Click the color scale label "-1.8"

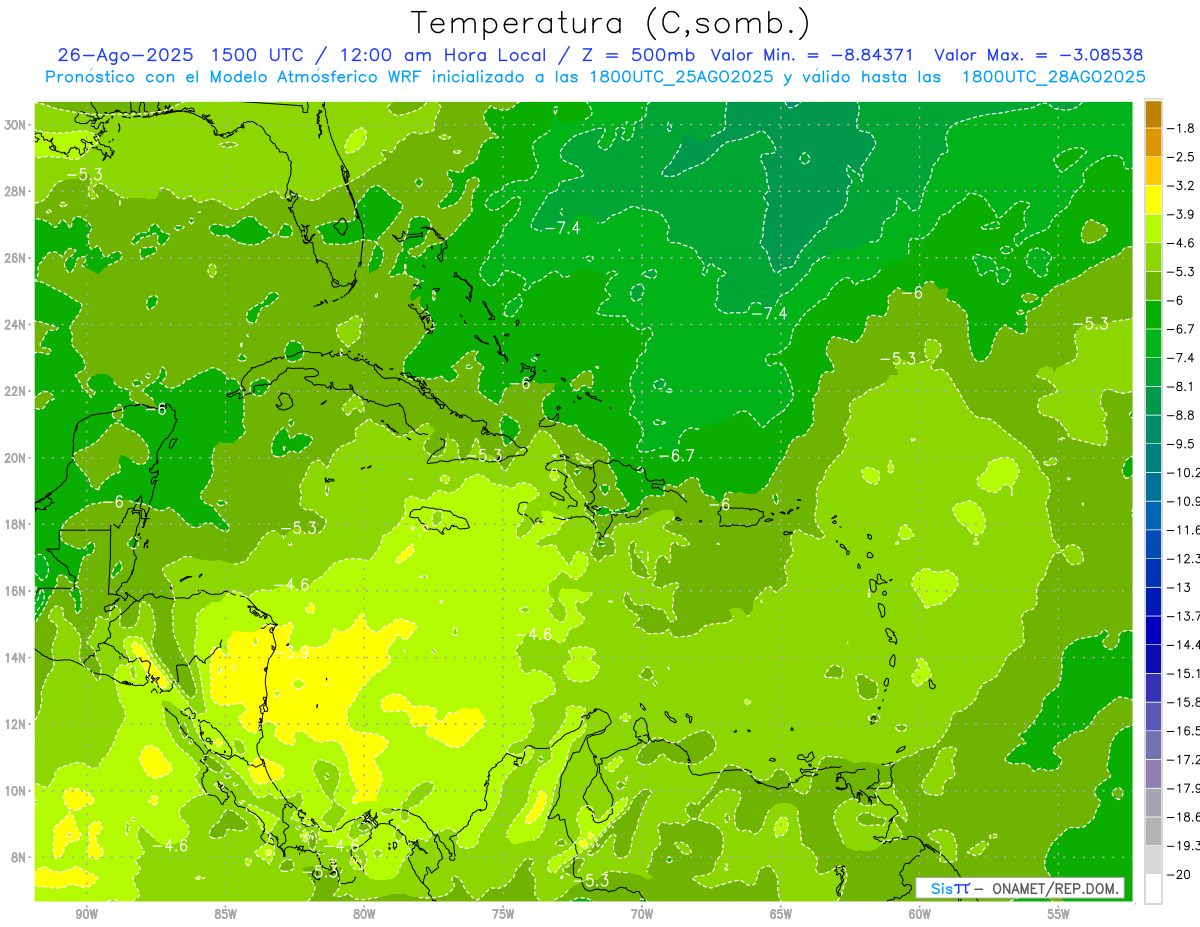(x=1182, y=128)
